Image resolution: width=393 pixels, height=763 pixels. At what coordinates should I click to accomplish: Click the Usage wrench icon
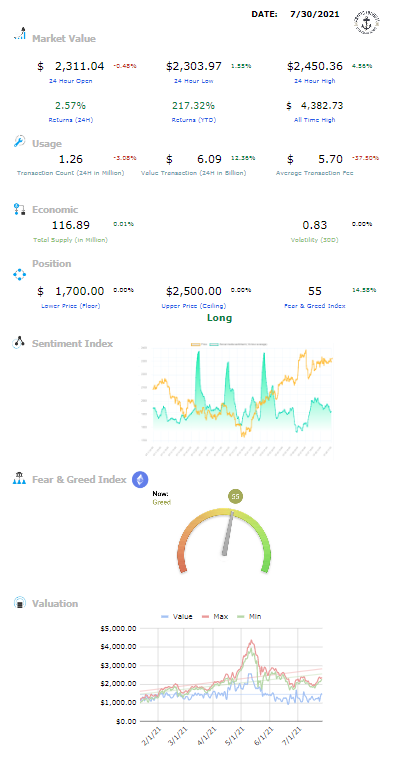point(18,142)
